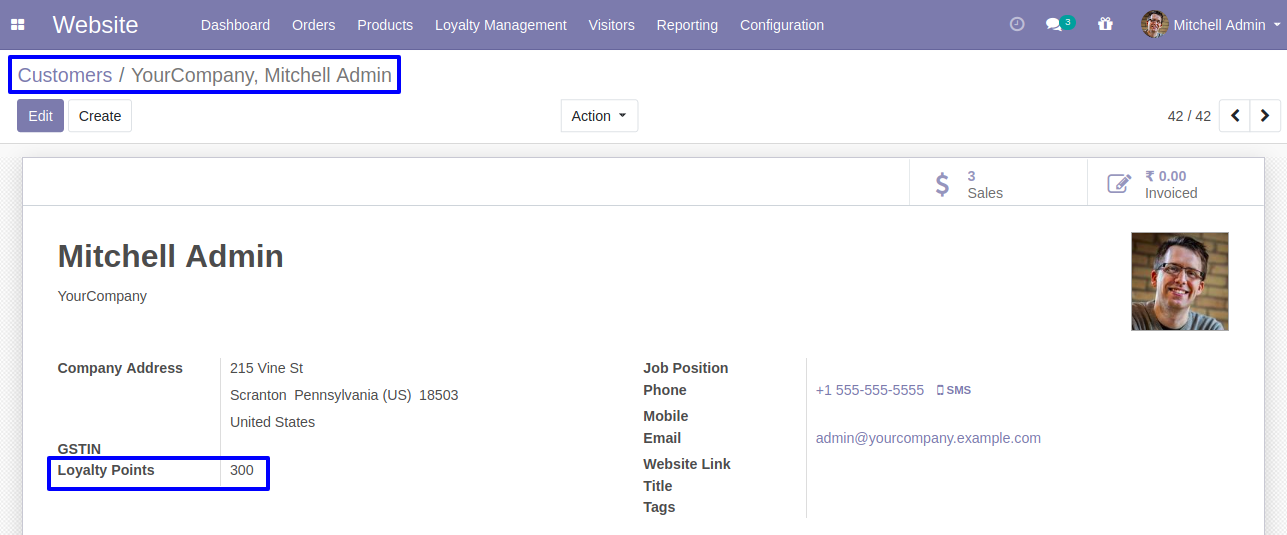The width and height of the screenshot is (1287, 535).
Task: Open the Loyalty Management menu
Action: pos(500,25)
